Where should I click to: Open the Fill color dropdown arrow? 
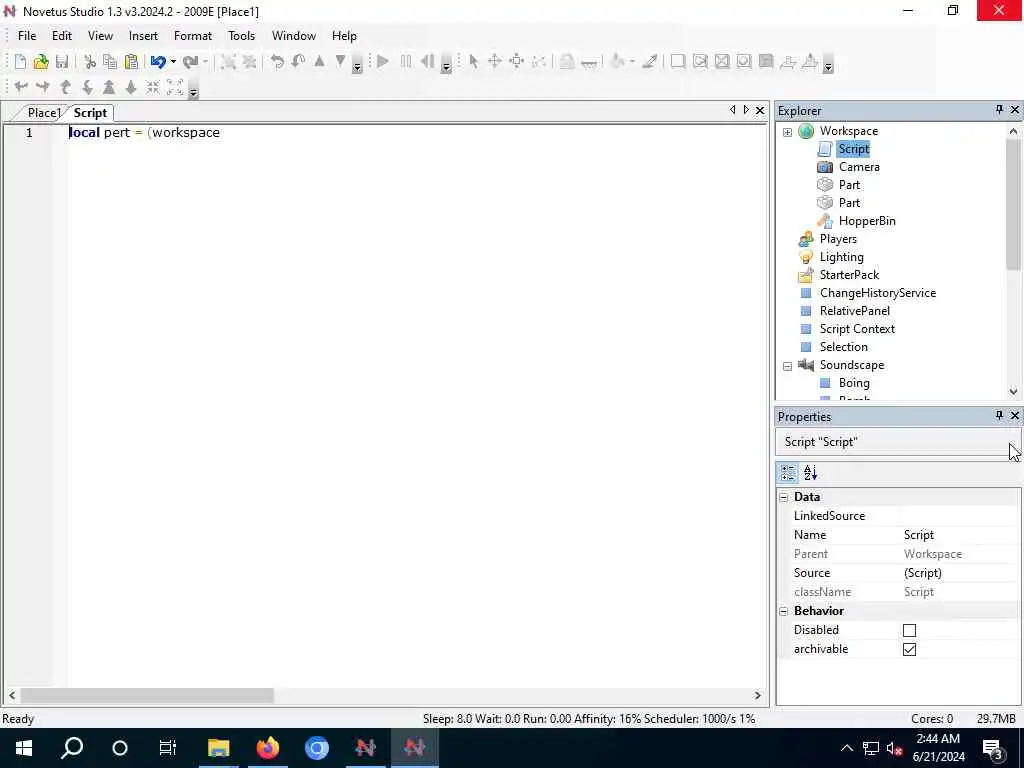click(x=632, y=62)
